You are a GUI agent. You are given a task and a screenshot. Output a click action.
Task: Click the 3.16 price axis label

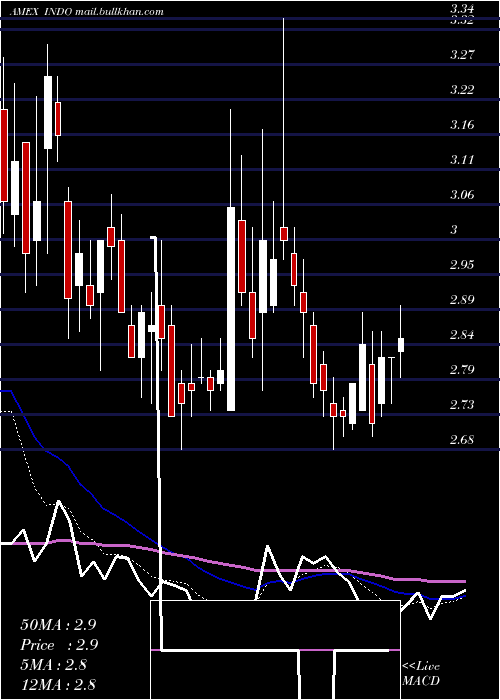pos(462,125)
